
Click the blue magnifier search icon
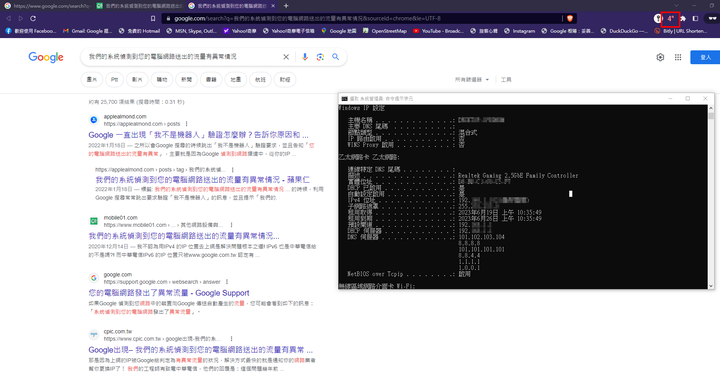click(x=336, y=57)
